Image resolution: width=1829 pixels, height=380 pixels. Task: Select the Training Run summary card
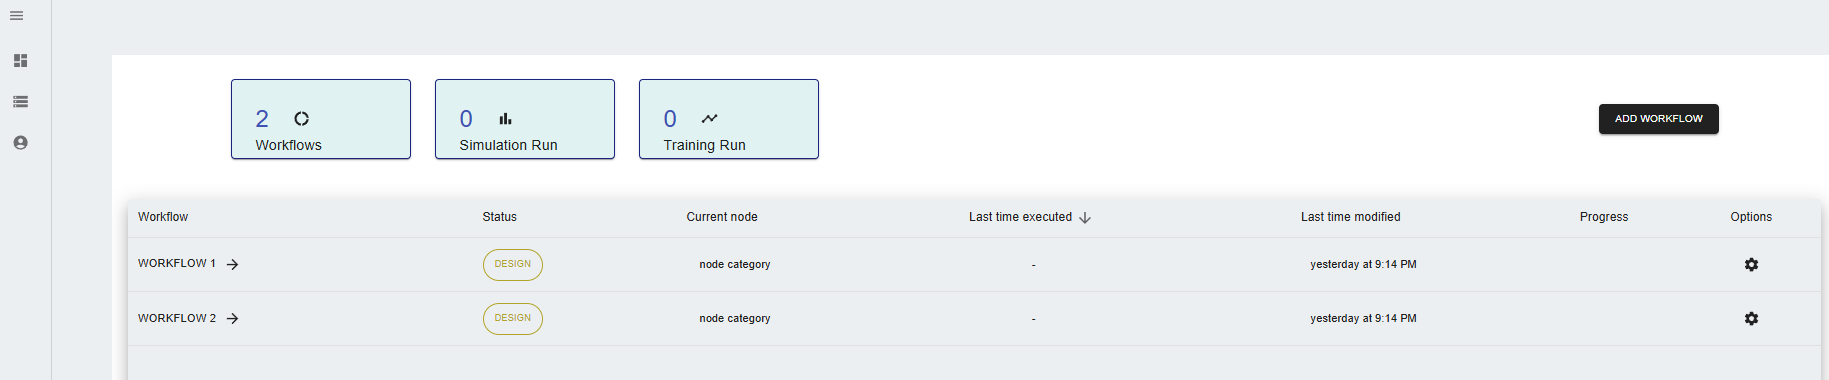(729, 119)
